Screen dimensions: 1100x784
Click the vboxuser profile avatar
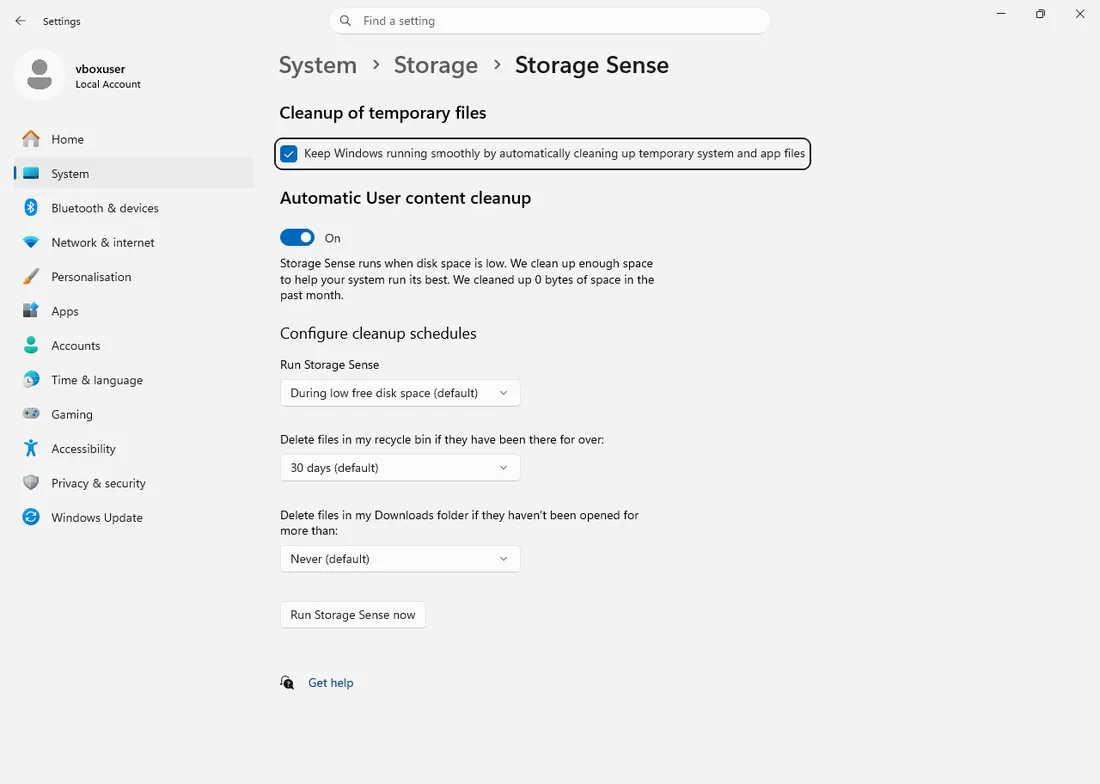pyautogui.click(x=39, y=75)
